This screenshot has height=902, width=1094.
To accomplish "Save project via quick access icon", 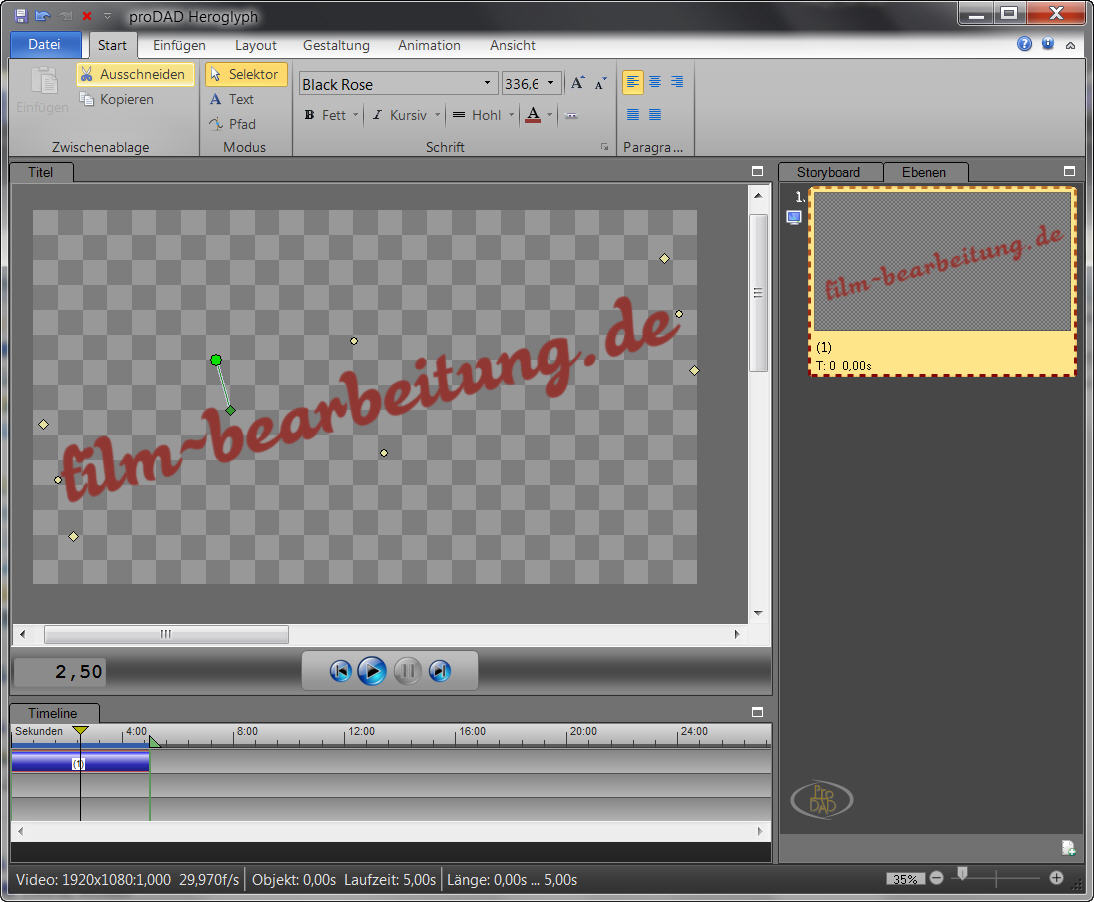I will (x=21, y=16).
